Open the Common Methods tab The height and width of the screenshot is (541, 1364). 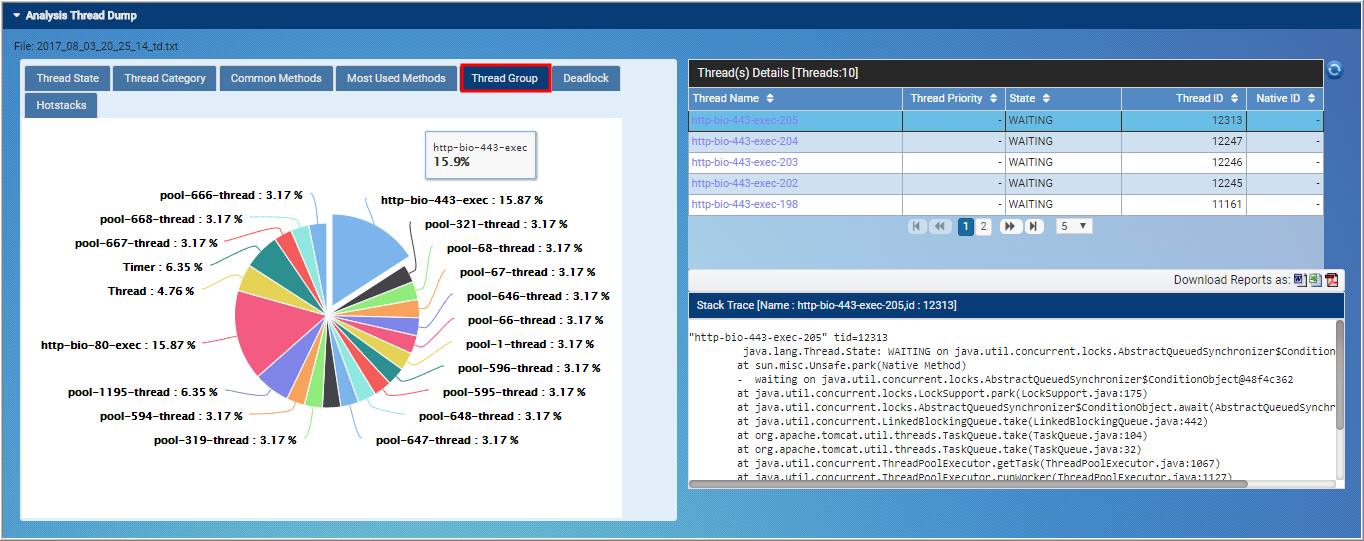(x=276, y=78)
